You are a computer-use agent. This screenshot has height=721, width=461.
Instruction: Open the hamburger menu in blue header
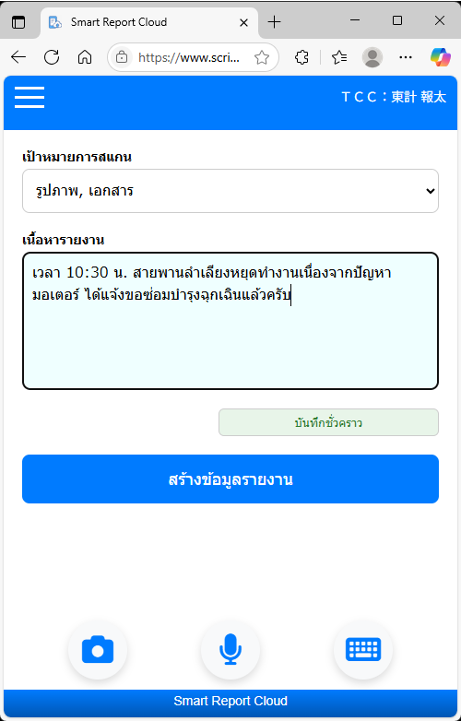pyautogui.click(x=29, y=97)
